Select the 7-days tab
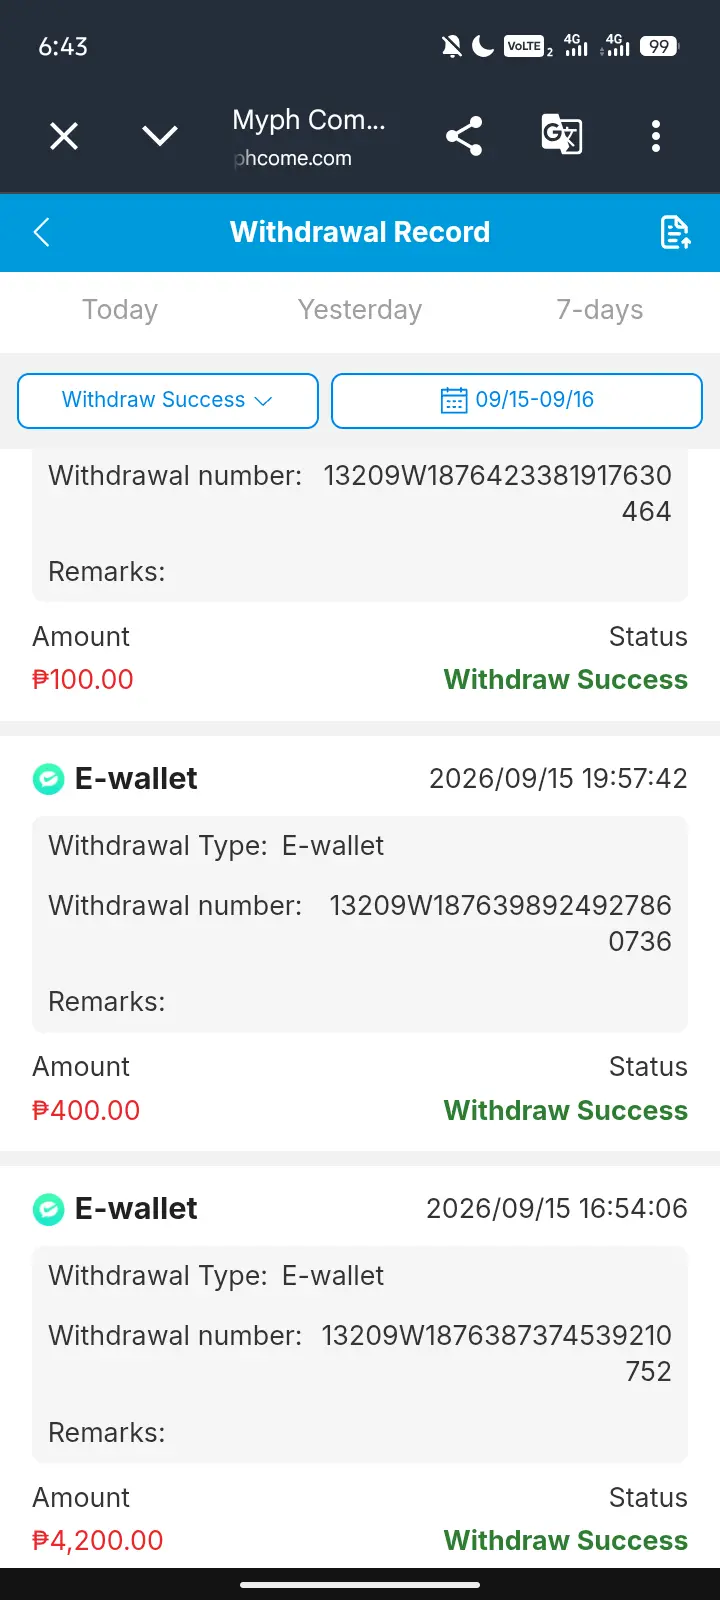This screenshot has width=720, height=1600. (x=600, y=310)
